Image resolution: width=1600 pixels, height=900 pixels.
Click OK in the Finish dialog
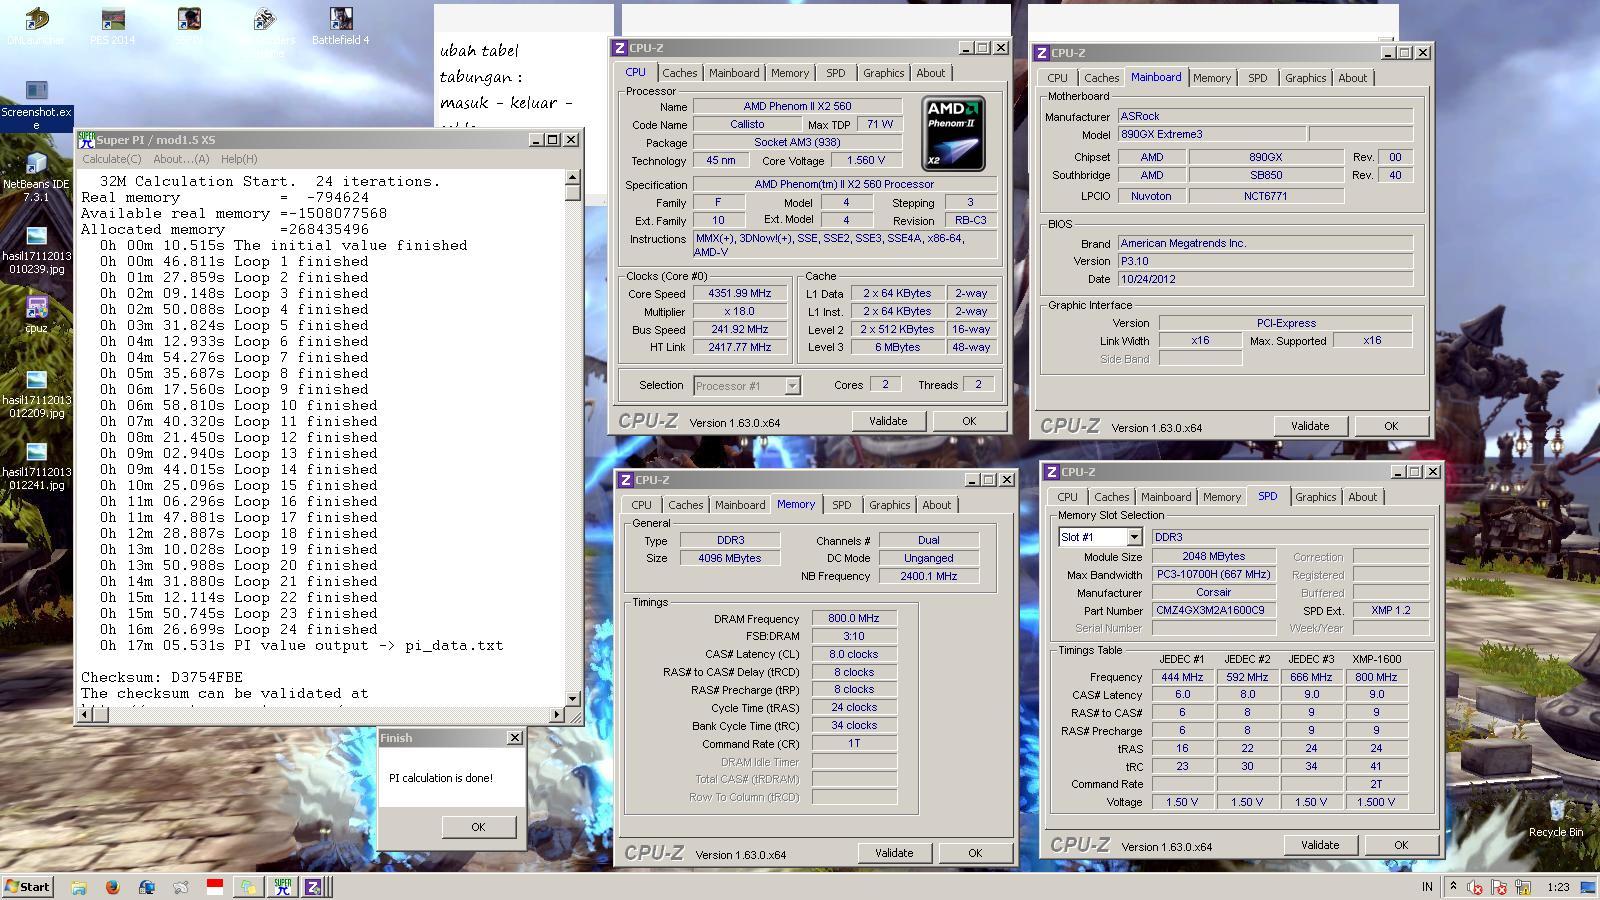pos(478,827)
